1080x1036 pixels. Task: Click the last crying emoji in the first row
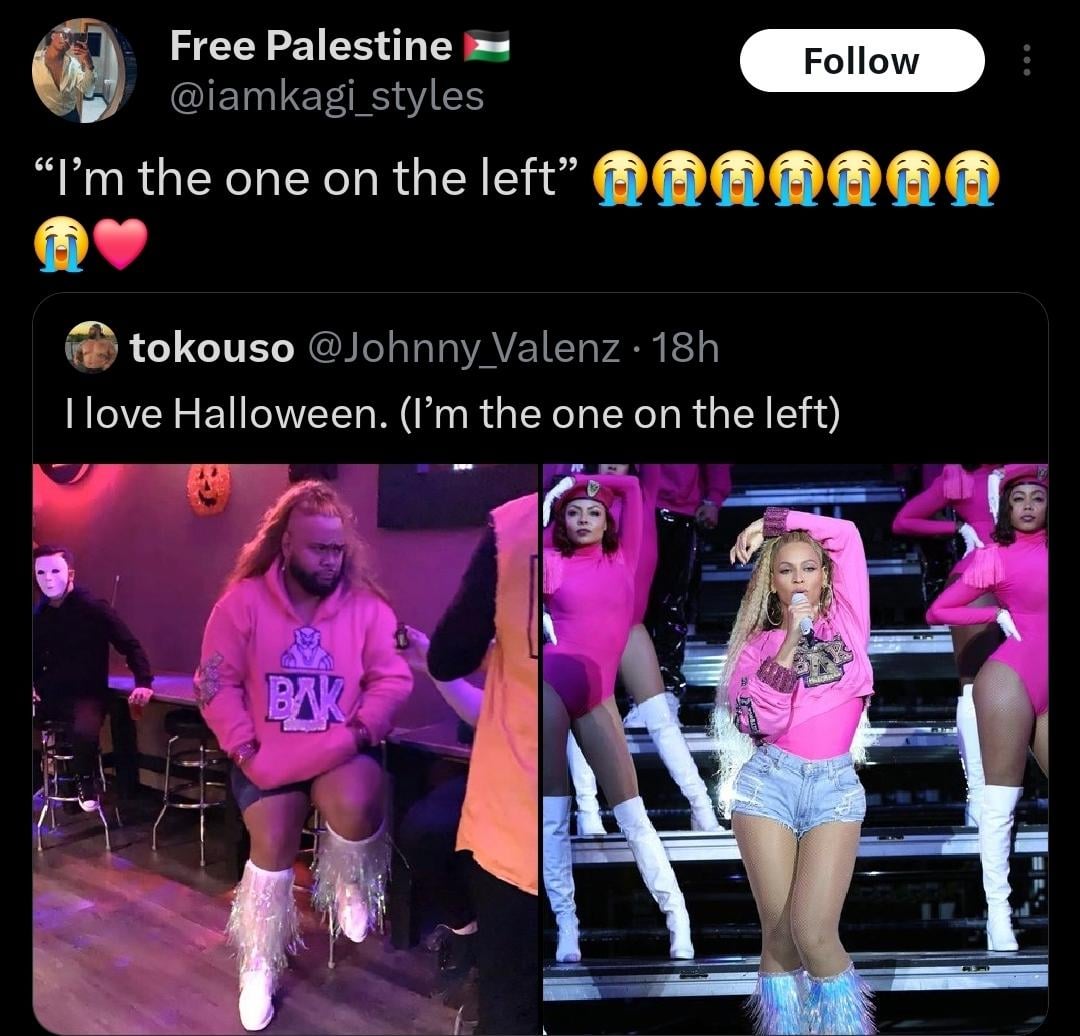[972, 179]
